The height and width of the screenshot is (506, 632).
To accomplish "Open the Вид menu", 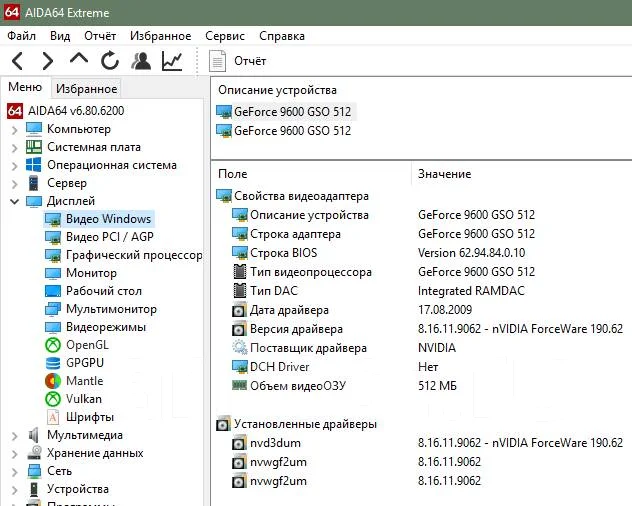I will click(x=60, y=36).
